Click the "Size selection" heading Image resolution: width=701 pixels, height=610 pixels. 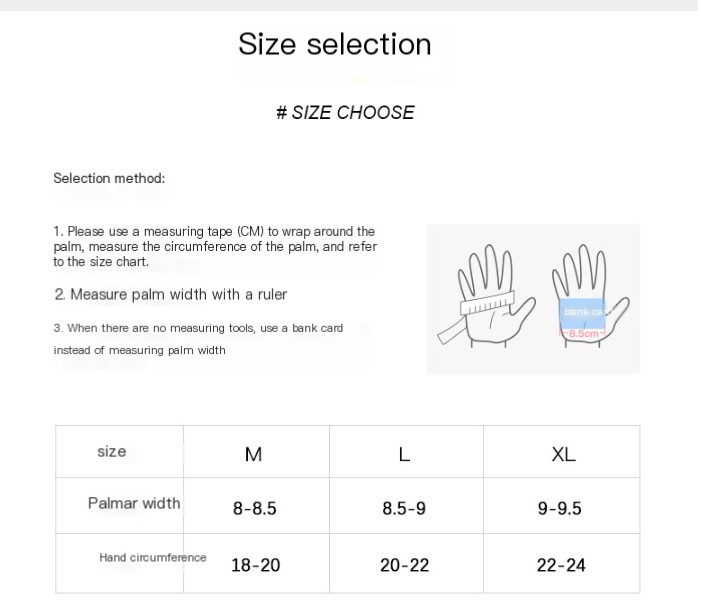point(334,44)
